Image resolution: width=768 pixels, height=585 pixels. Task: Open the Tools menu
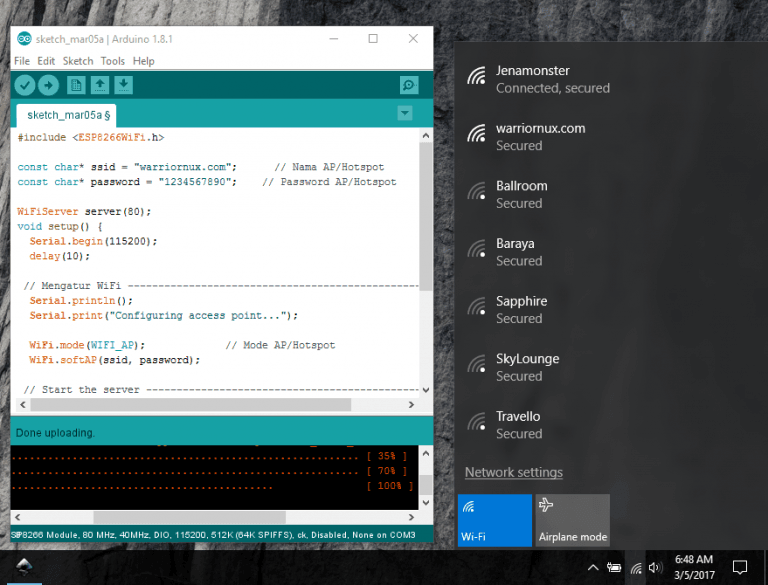(112, 61)
